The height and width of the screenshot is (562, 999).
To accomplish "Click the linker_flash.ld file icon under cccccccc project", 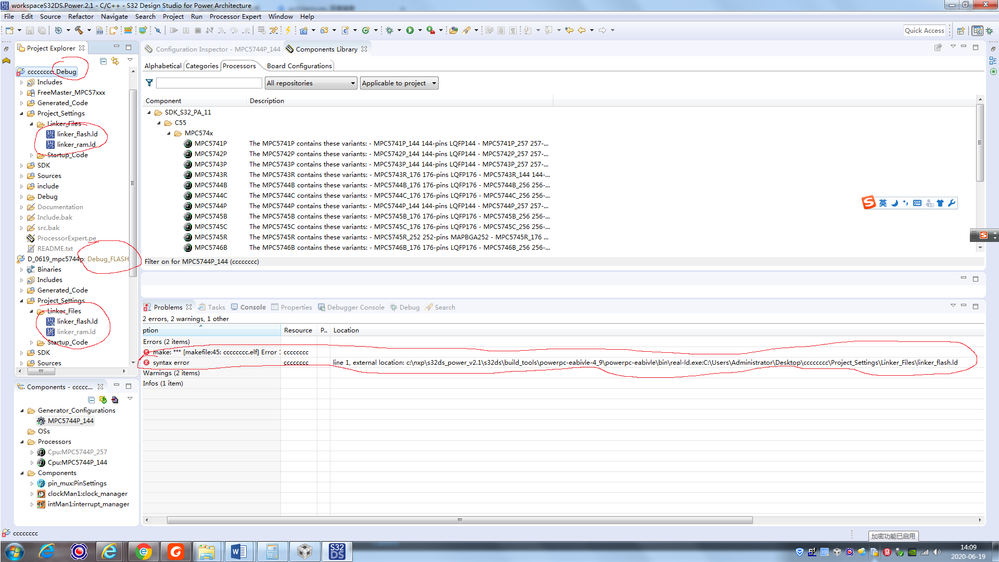I will coord(50,134).
